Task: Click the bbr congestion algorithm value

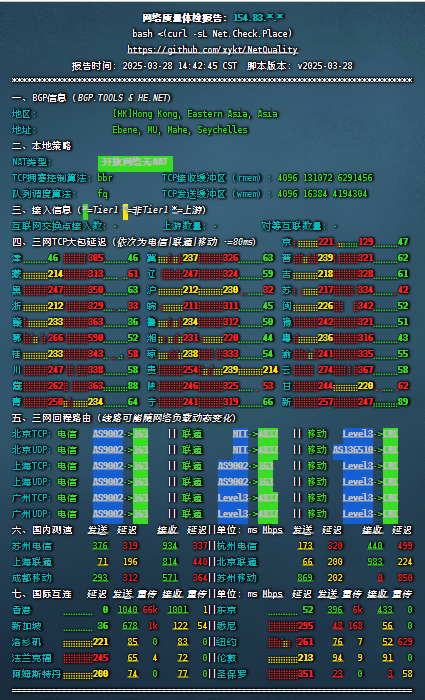Action: pyautogui.click(x=105, y=178)
